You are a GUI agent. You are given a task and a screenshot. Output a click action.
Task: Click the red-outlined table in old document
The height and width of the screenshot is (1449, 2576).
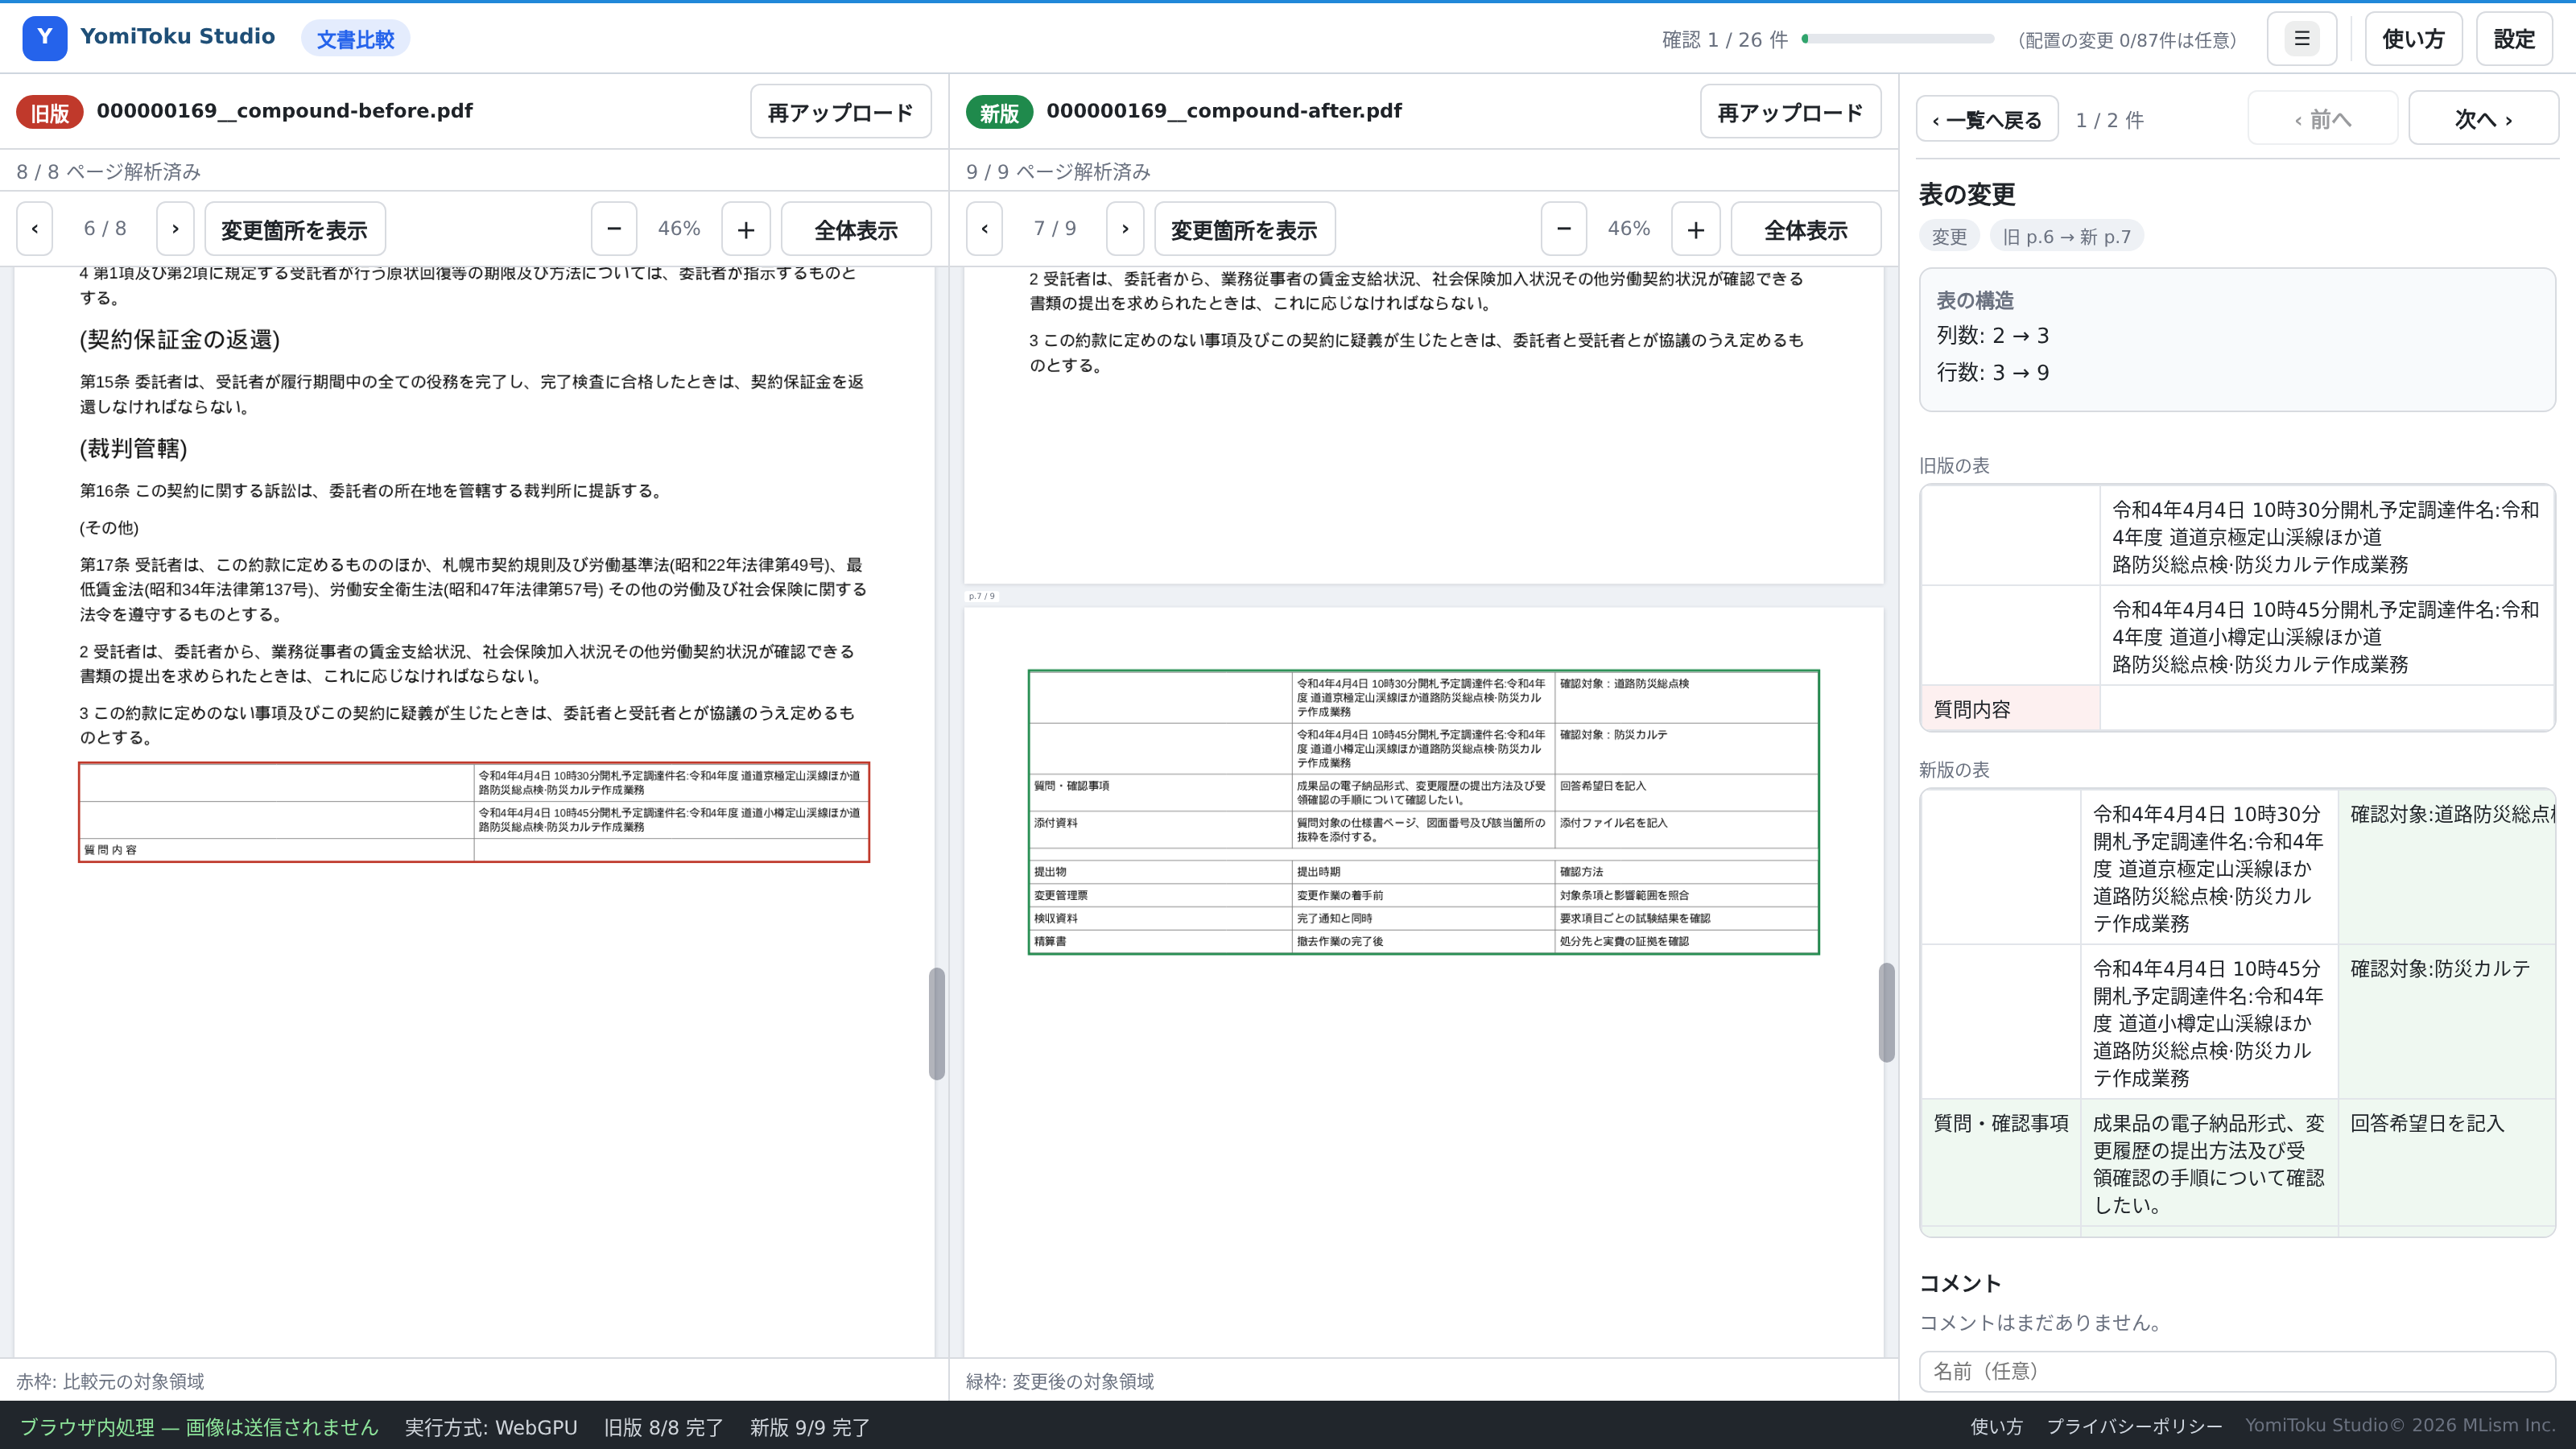pyautogui.click(x=474, y=812)
